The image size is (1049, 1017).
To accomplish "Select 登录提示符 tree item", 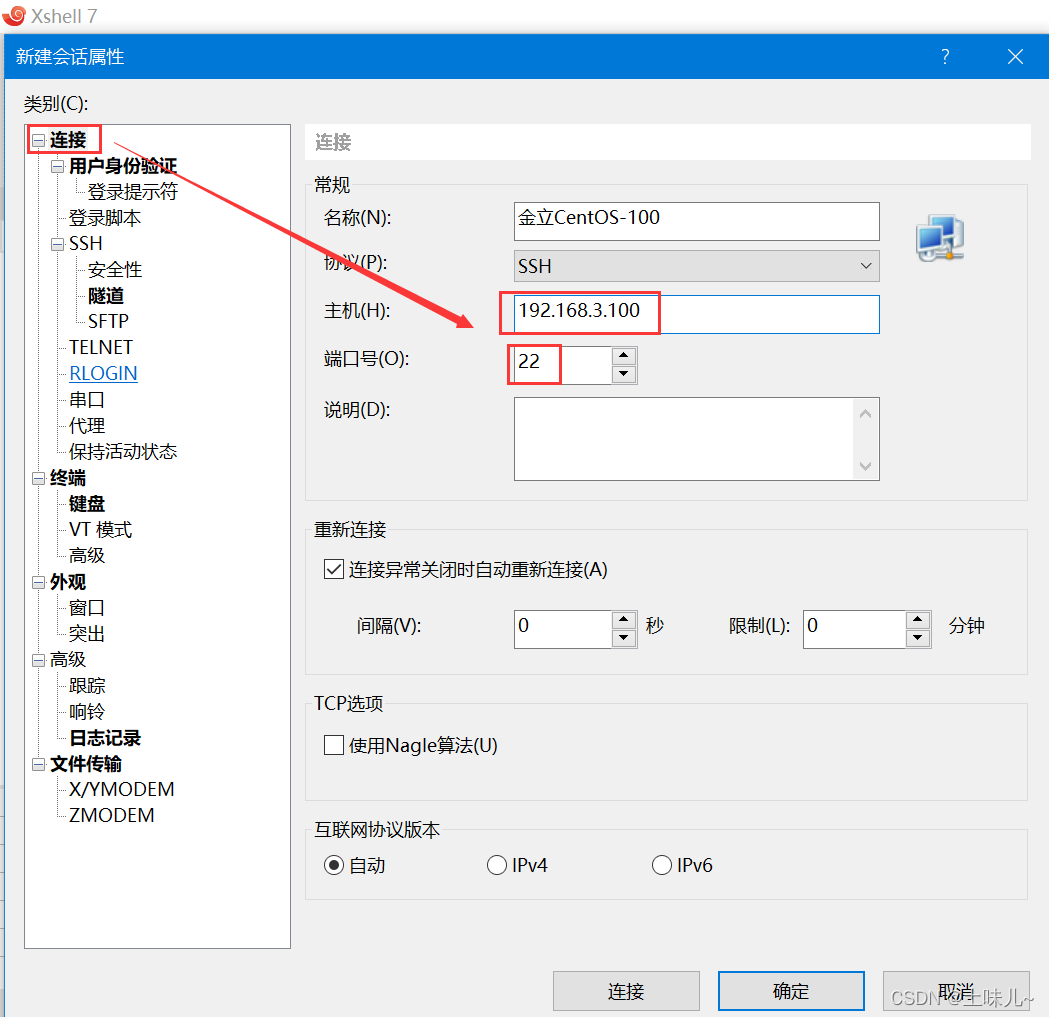I will click(133, 192).
